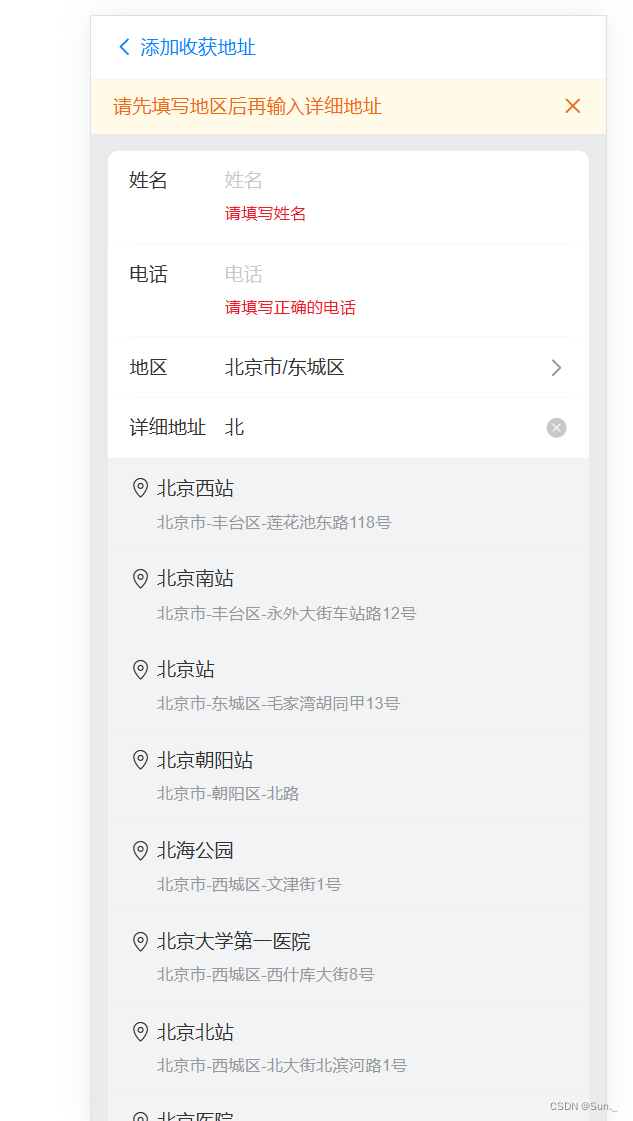Tap the location pin beside 北京南站
633x1121 pixels.
[140, 578]
